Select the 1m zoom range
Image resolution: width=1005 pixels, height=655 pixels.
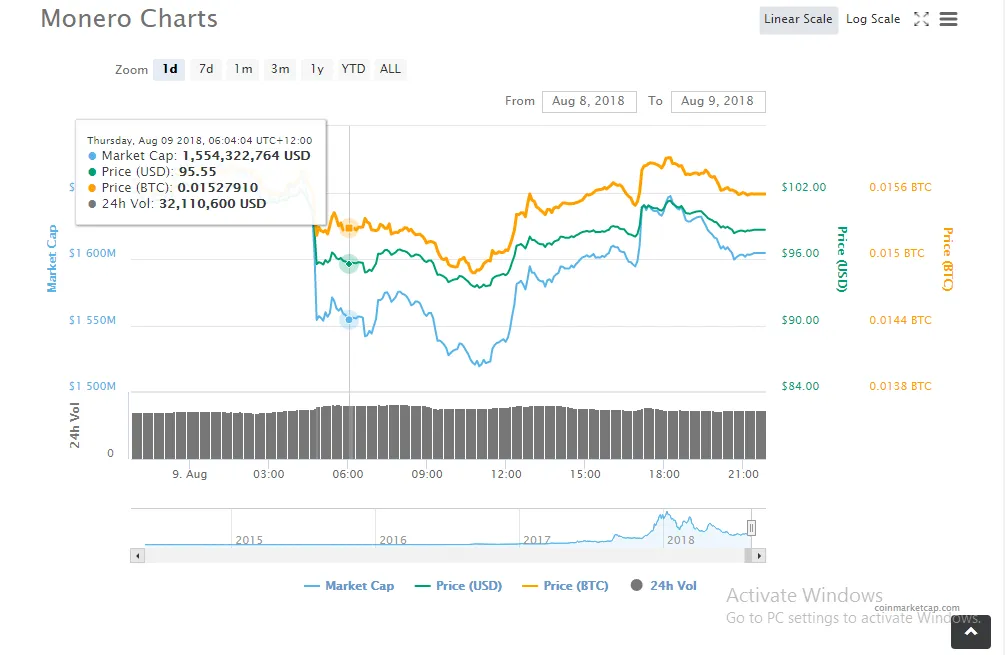243,69
